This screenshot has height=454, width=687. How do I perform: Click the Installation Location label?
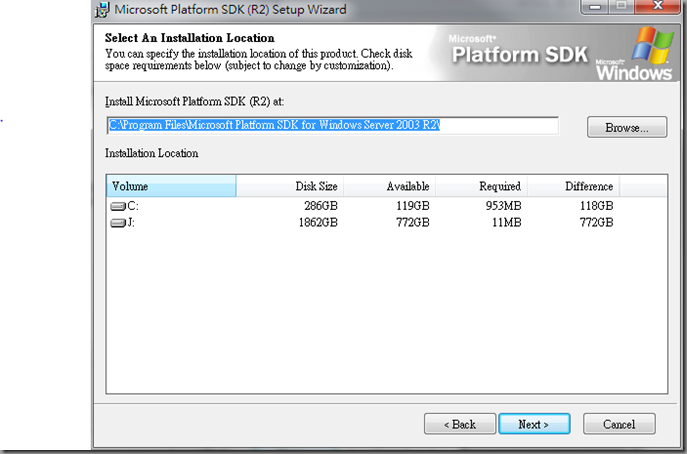[x=152, y=153]
